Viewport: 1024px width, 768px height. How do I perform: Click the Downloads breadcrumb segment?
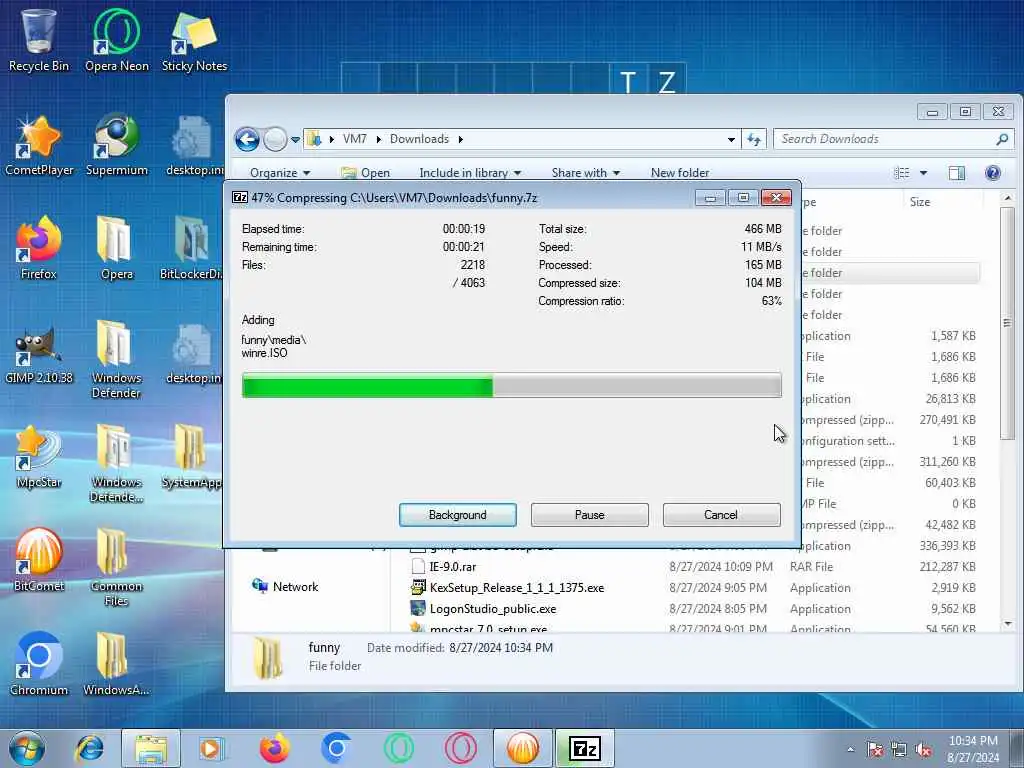click(x=419, y=139)
